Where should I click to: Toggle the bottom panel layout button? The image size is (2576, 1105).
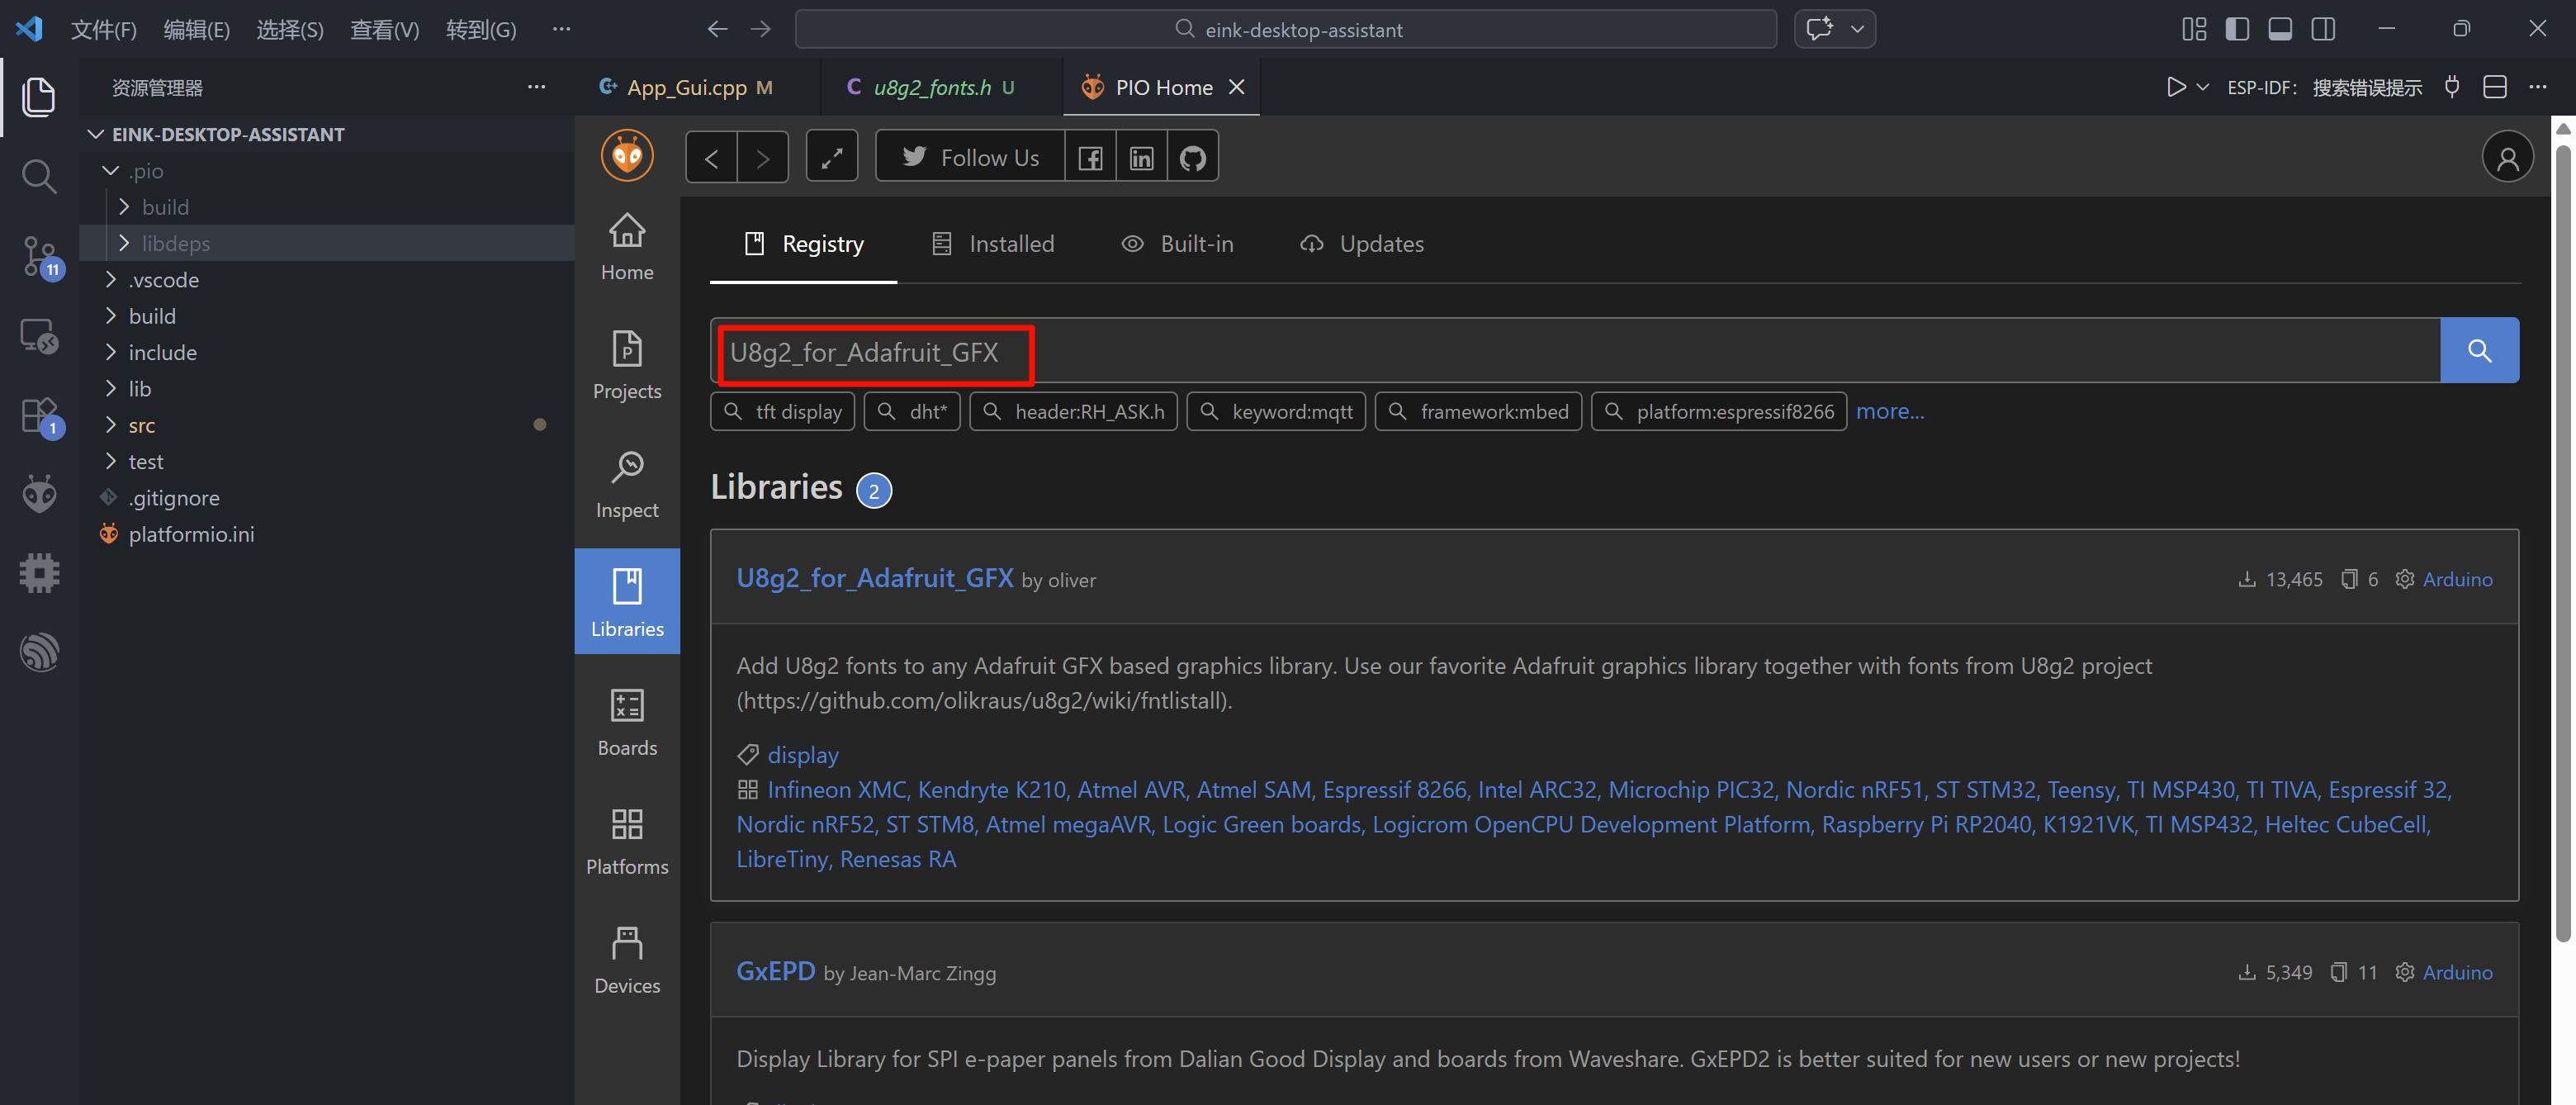pos(2280,29)
